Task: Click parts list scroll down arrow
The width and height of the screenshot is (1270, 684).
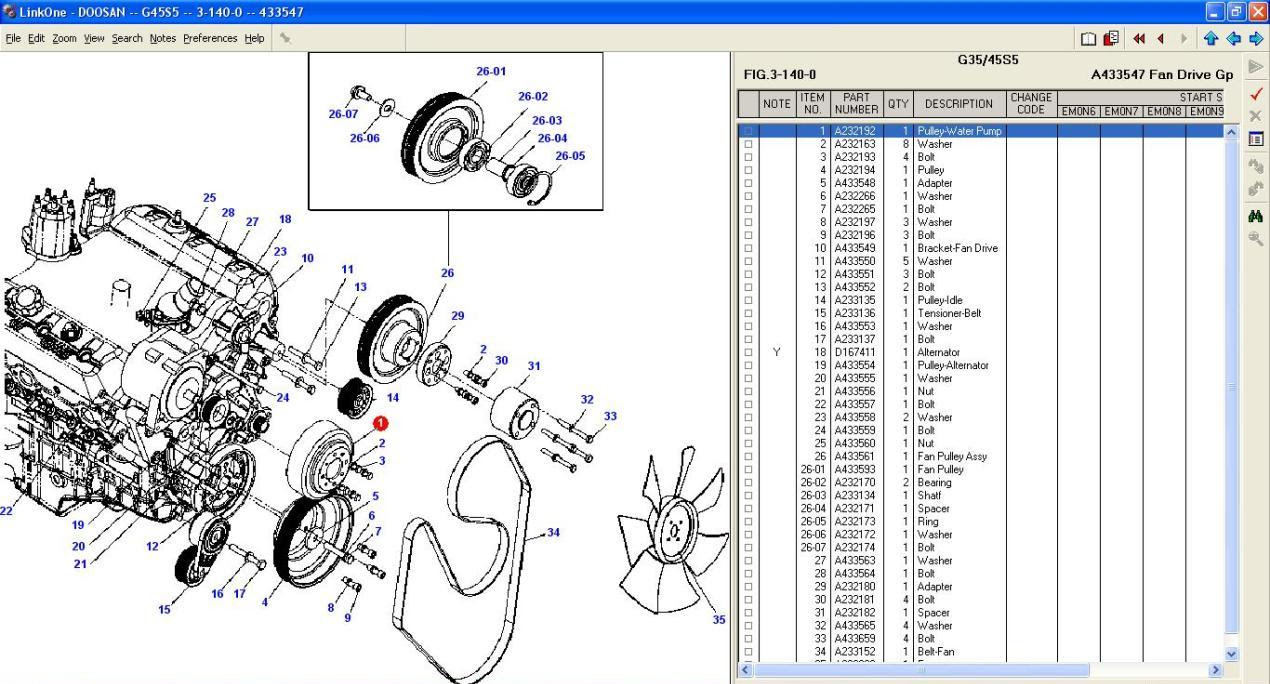Action: coord(1231,653)
